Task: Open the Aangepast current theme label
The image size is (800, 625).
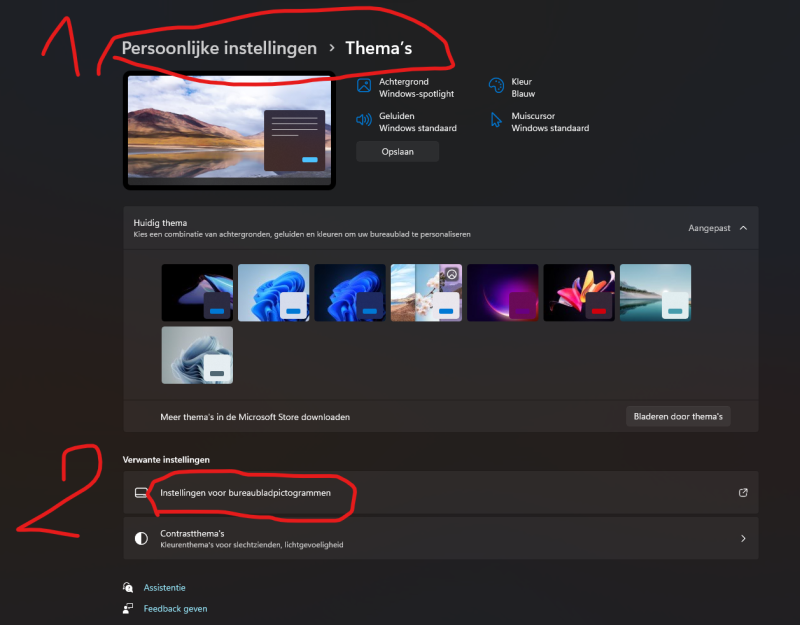Action: 709,228
